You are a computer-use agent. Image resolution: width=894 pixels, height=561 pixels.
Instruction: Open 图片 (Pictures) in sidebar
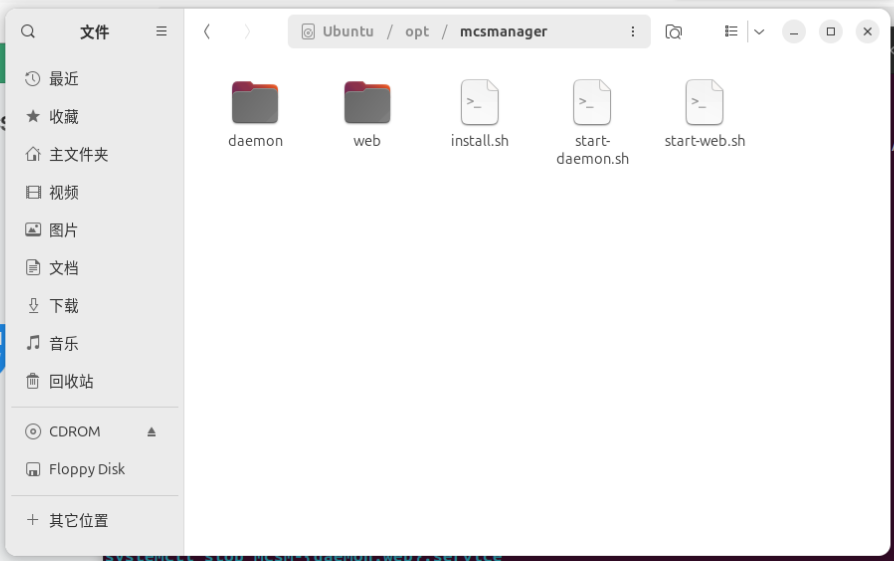pos(95,230)
